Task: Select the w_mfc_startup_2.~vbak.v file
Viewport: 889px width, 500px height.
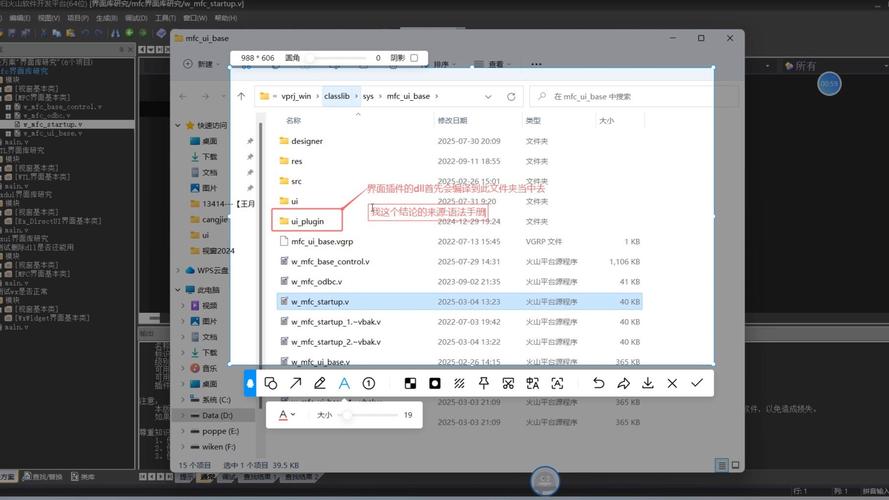Action: pos(336,342)
